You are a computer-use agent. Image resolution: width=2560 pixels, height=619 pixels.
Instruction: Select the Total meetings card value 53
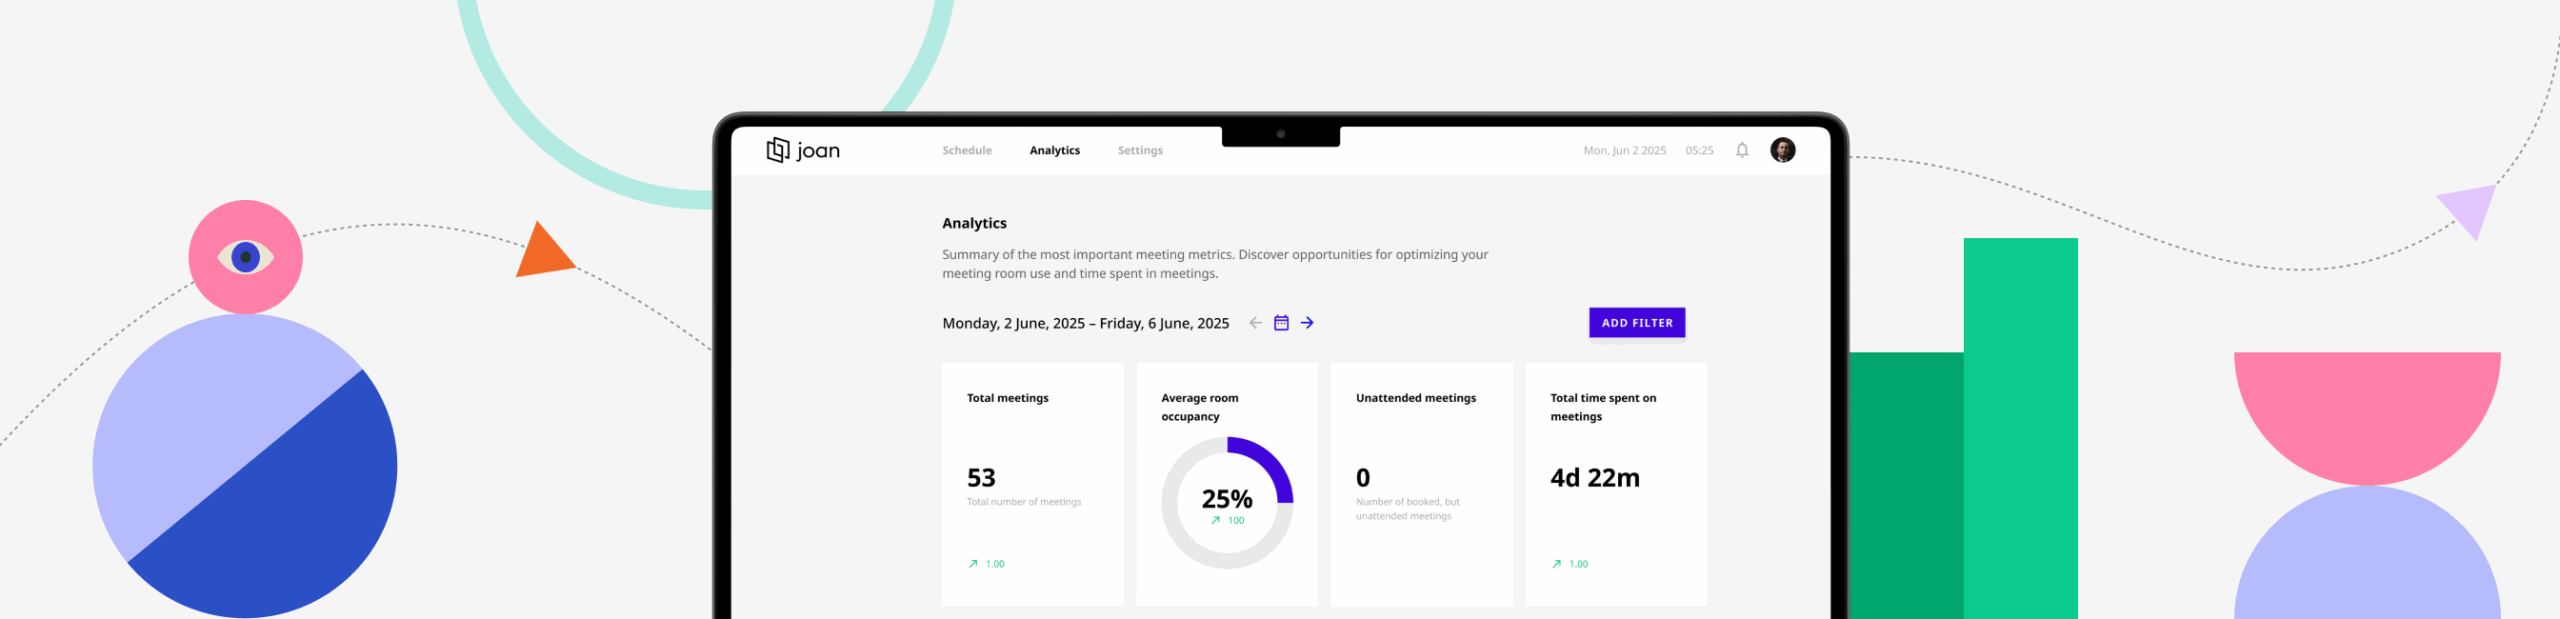981,478
